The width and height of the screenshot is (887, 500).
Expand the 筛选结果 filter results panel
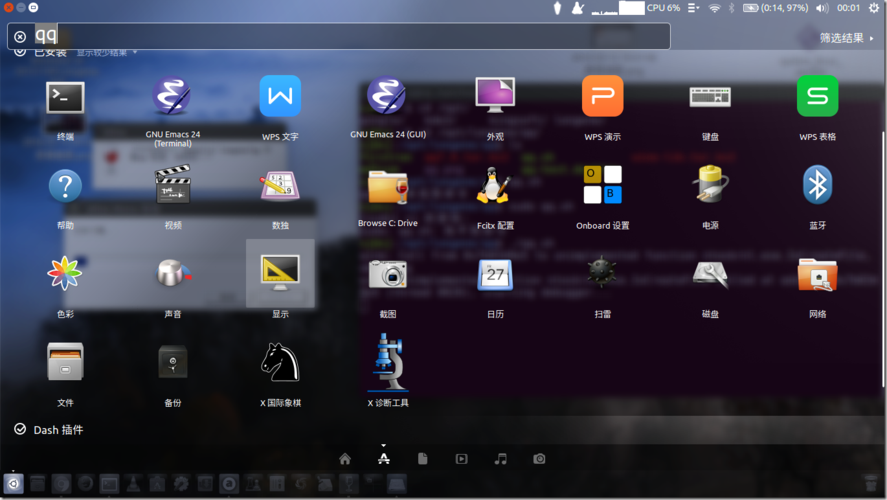coord(847,38)
